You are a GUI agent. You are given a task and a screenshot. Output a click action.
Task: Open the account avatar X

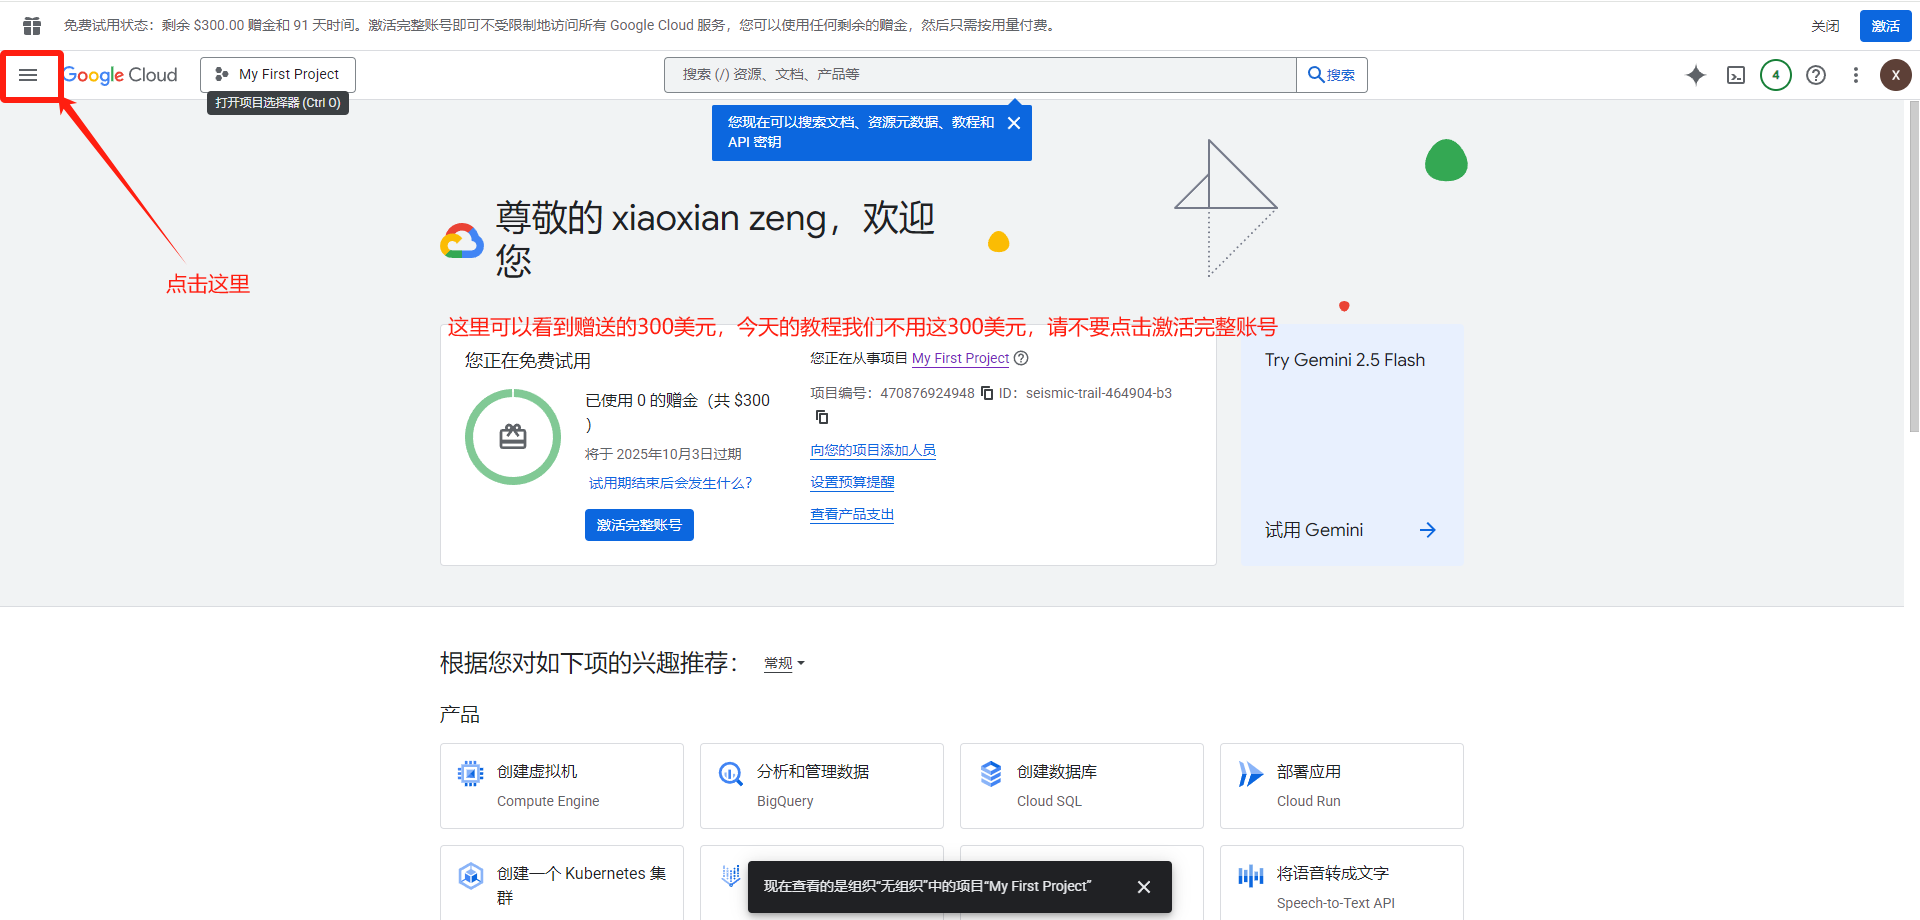pos(1896,75)
